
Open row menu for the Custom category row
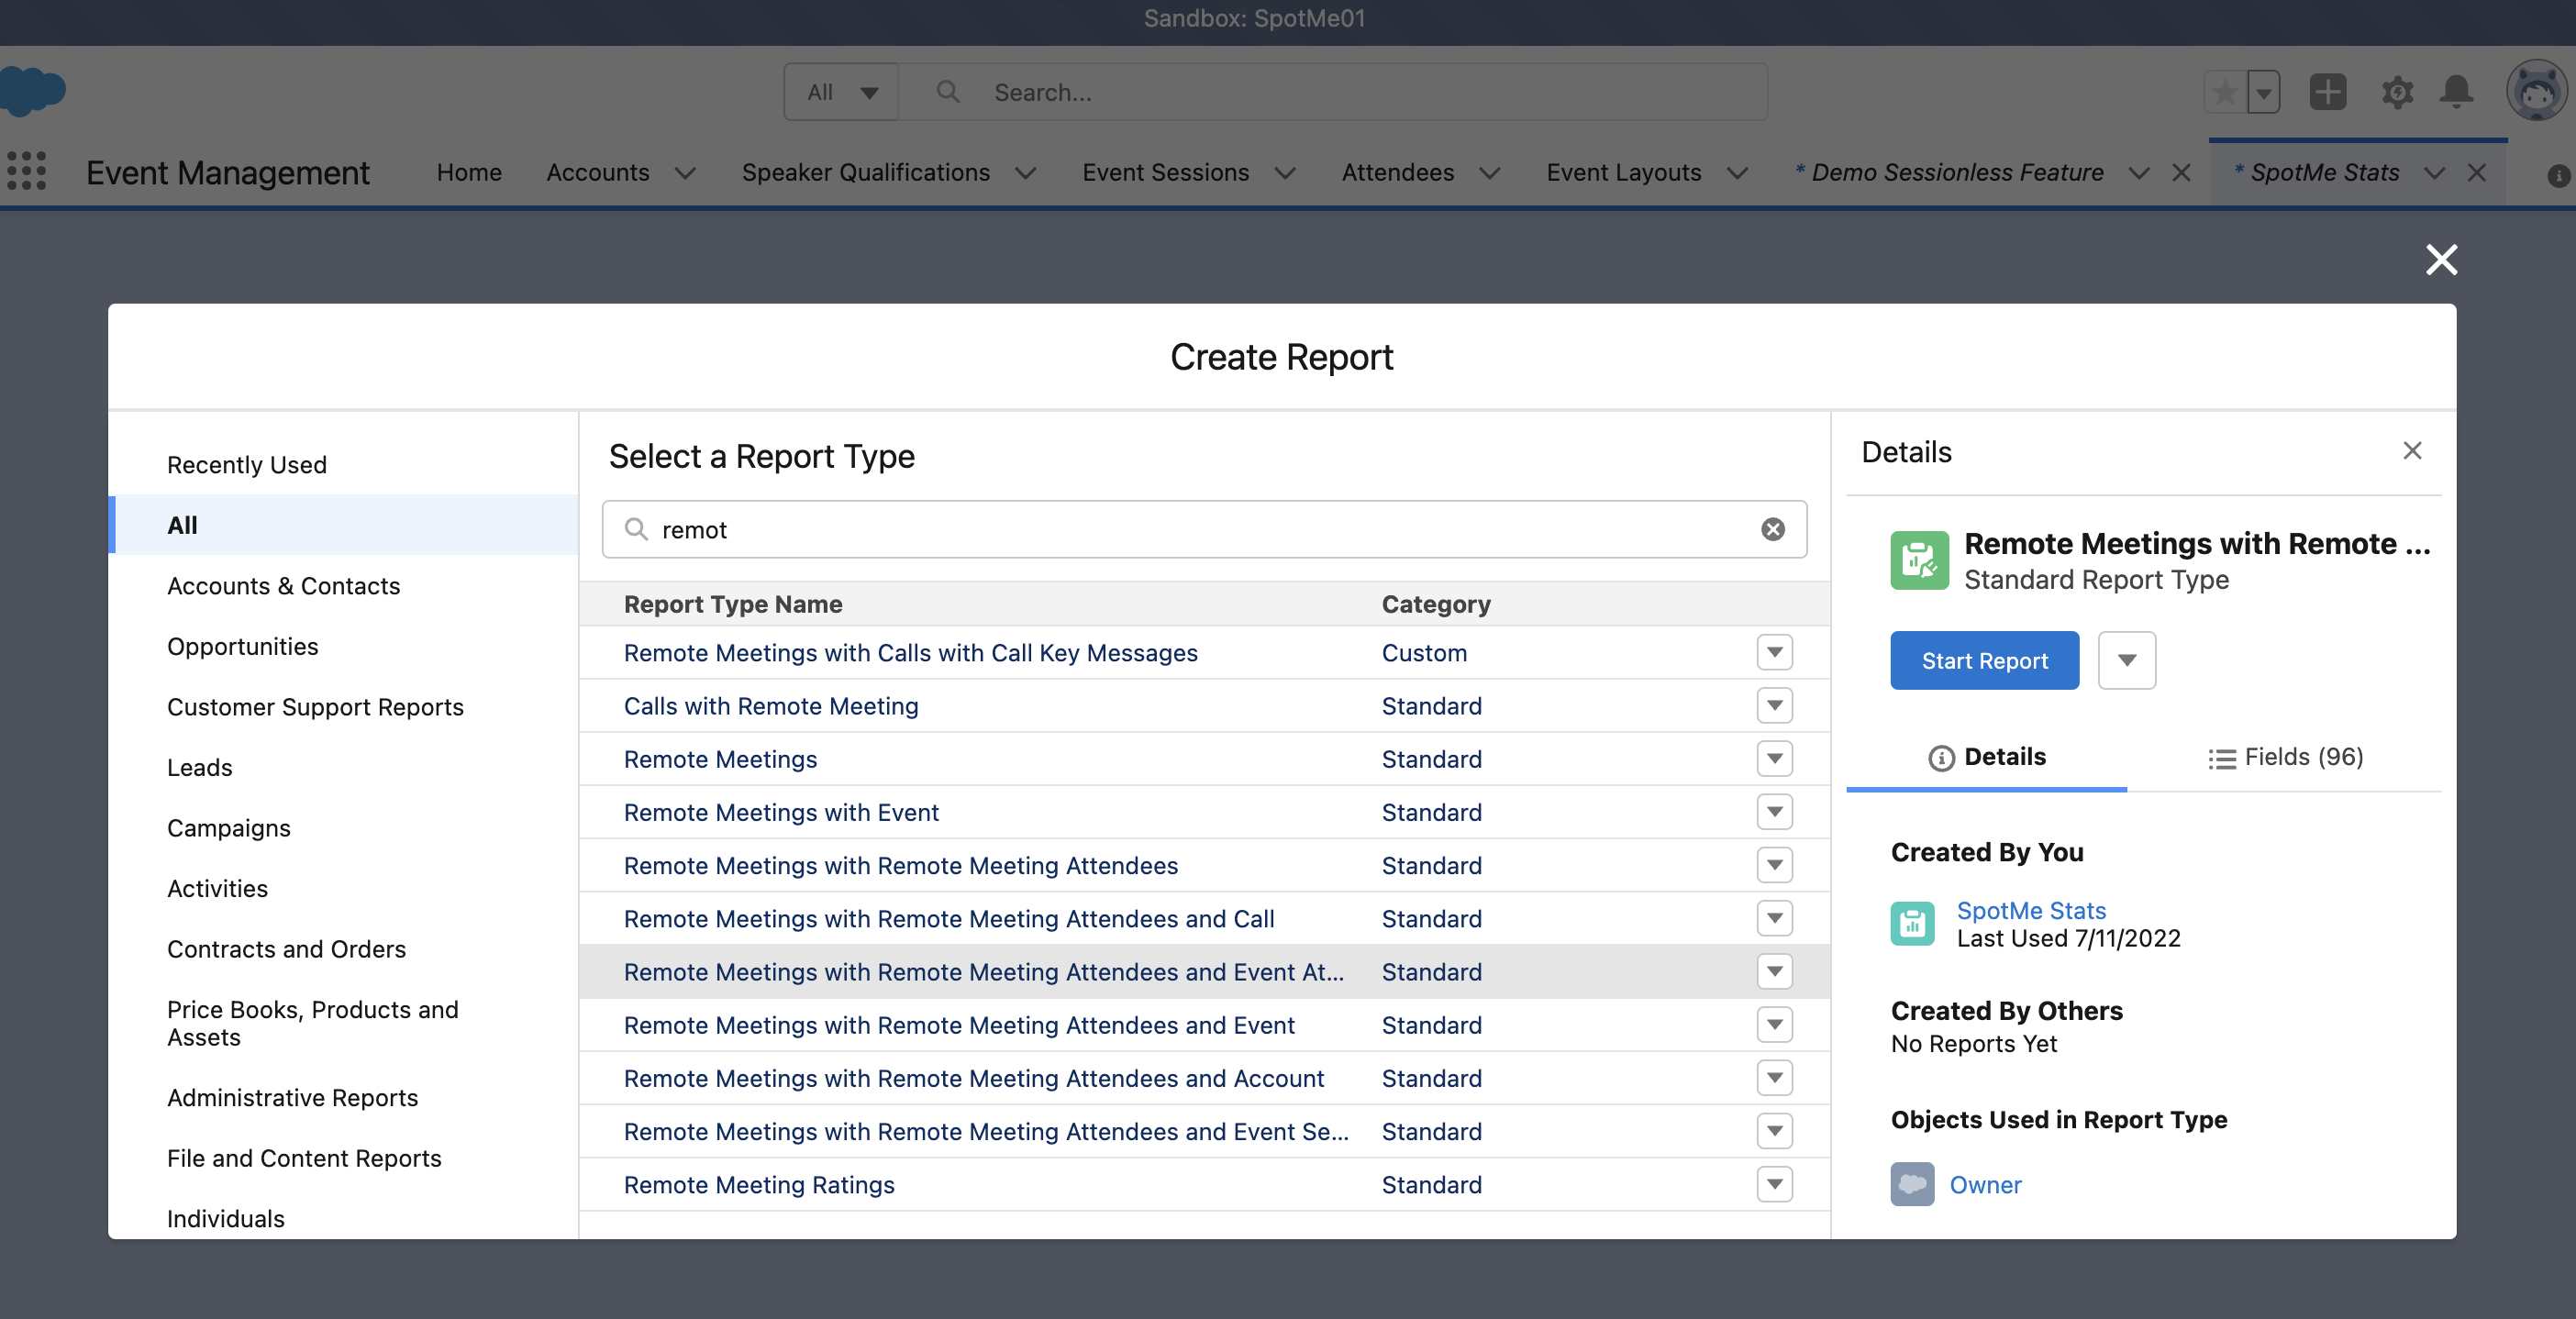1774,652
